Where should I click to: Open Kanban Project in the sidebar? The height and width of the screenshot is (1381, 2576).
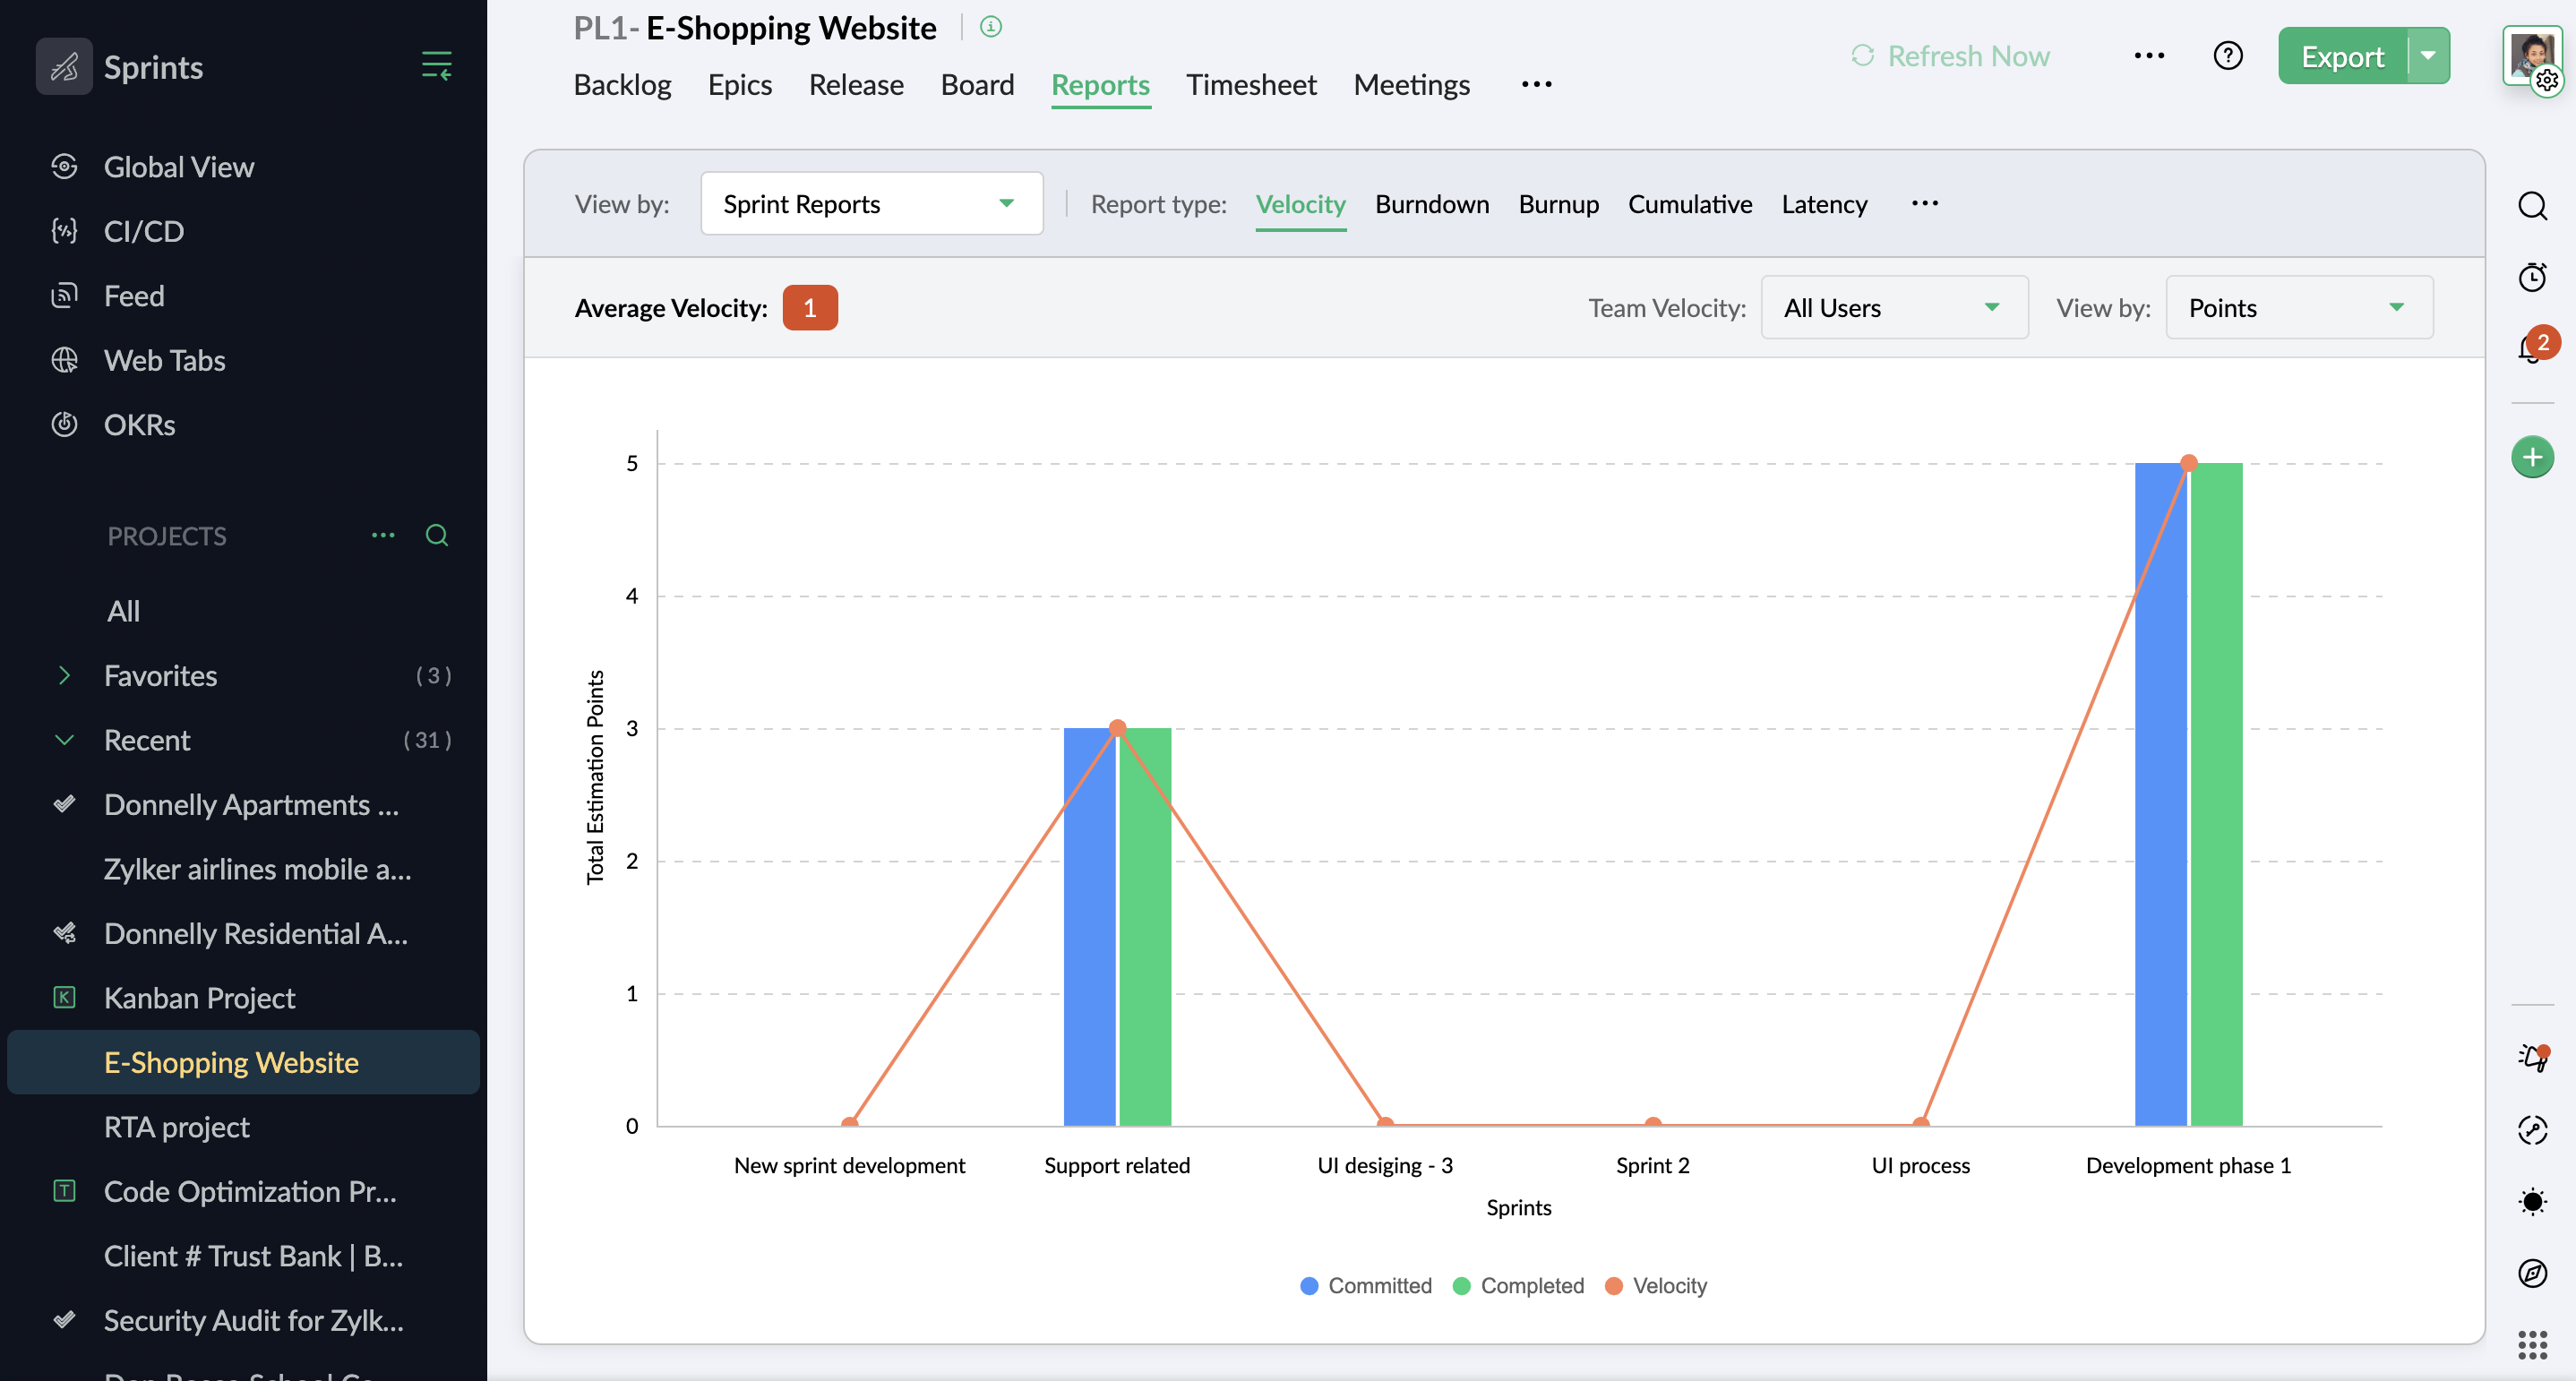(199, 997)
